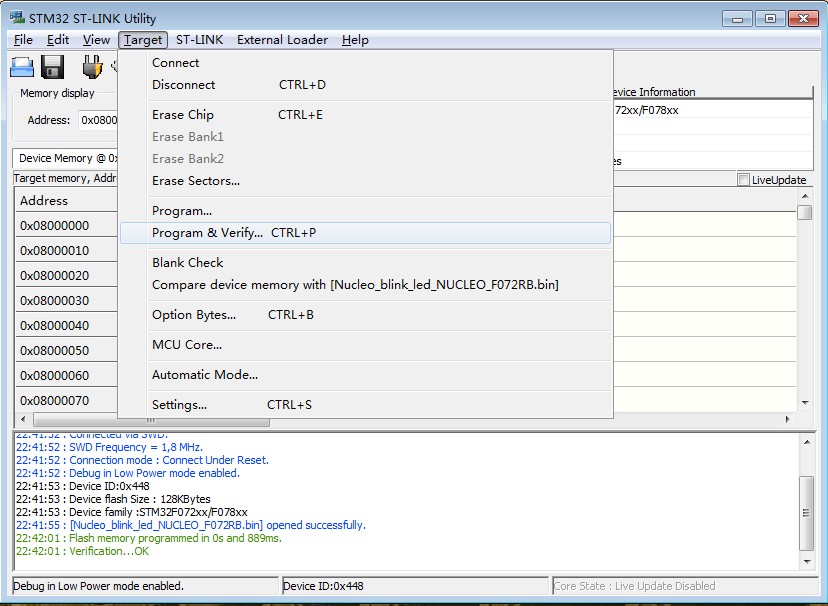
Task: Select address row 0x08000030
Action: pyautogui.click(x=65, y=300)
